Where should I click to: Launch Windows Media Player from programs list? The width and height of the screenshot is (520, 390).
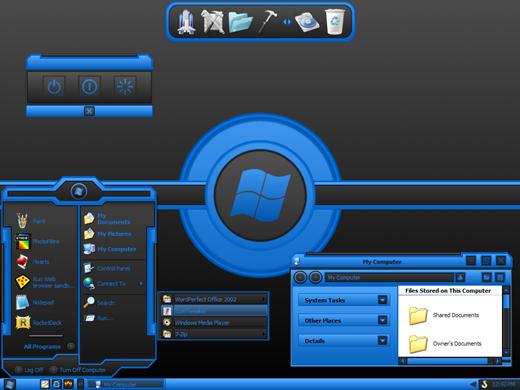pos(214,322)
